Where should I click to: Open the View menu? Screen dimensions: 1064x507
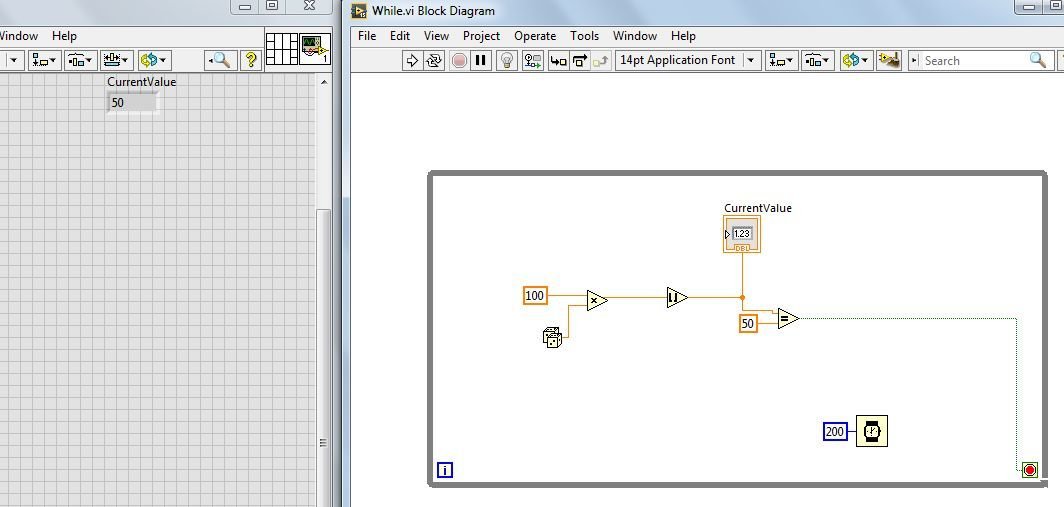(x=436, y=36)
